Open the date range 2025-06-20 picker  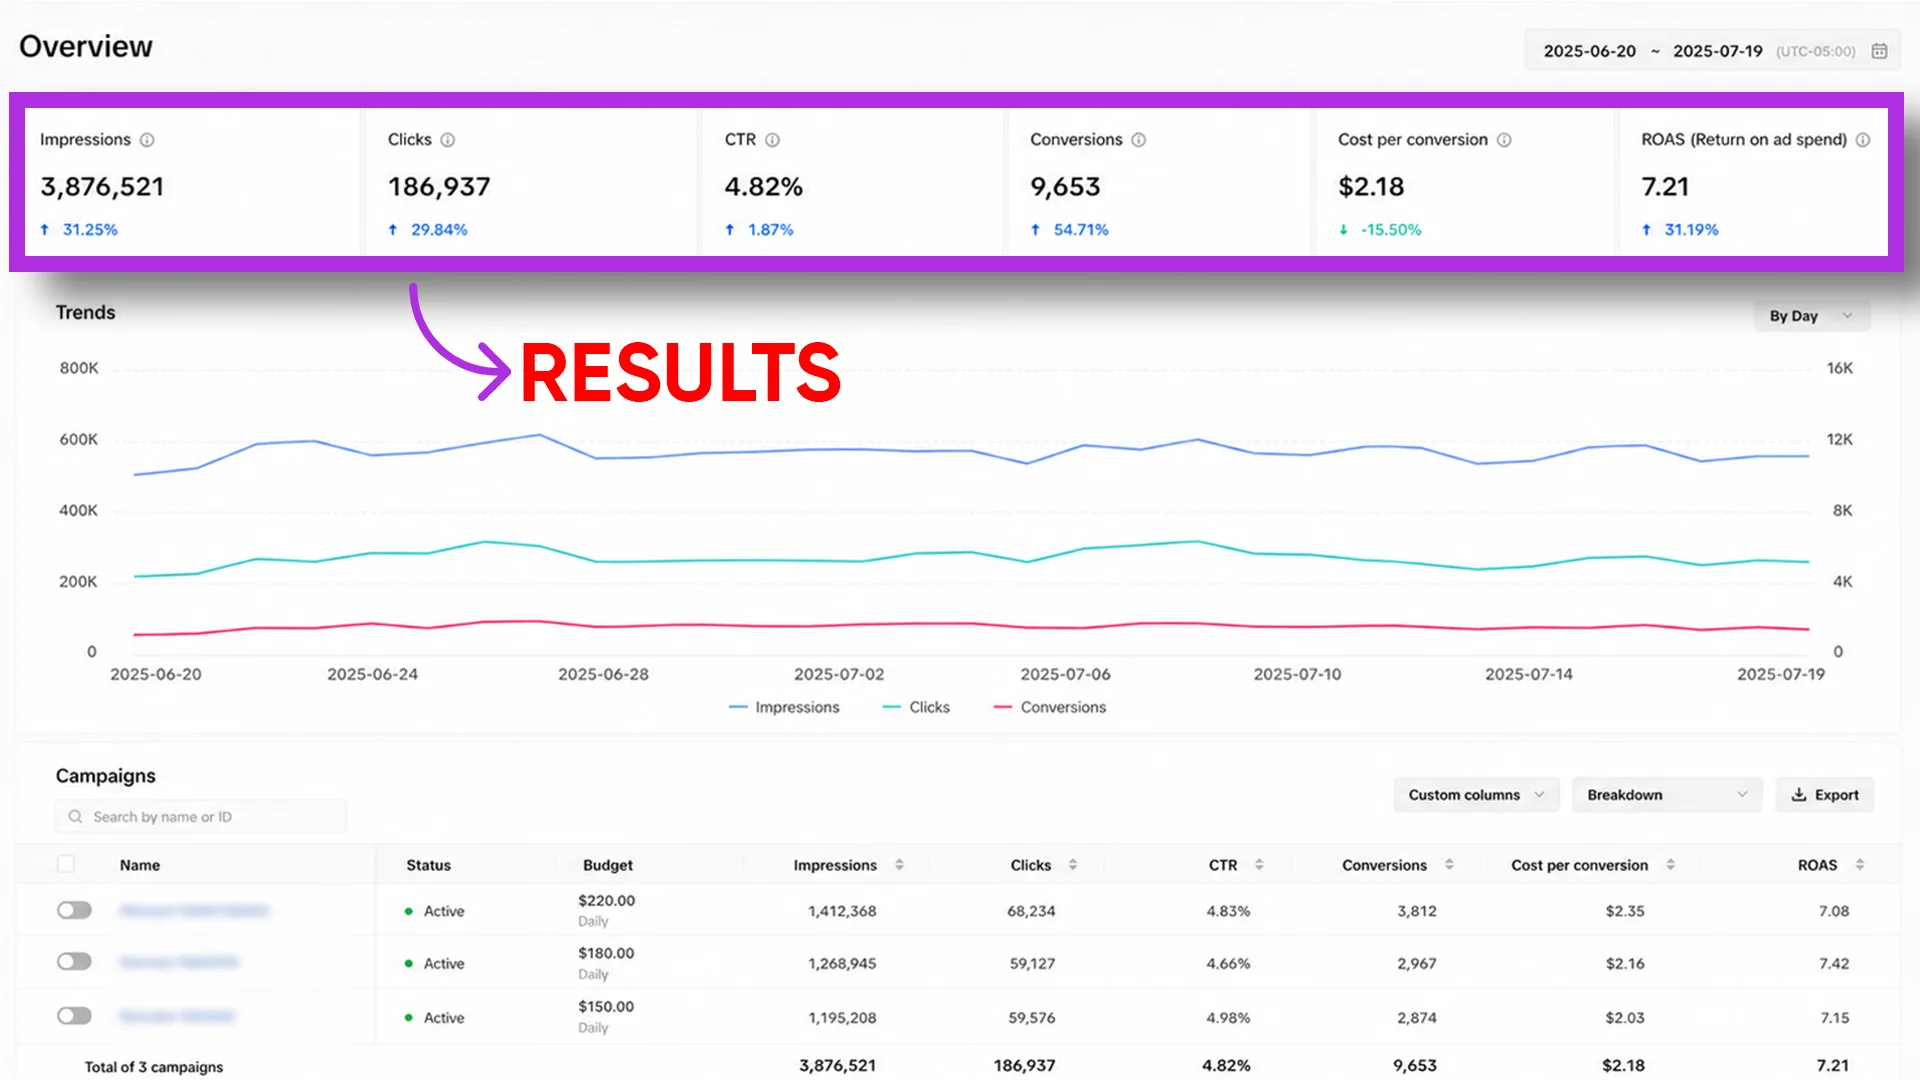point(1712,51)
